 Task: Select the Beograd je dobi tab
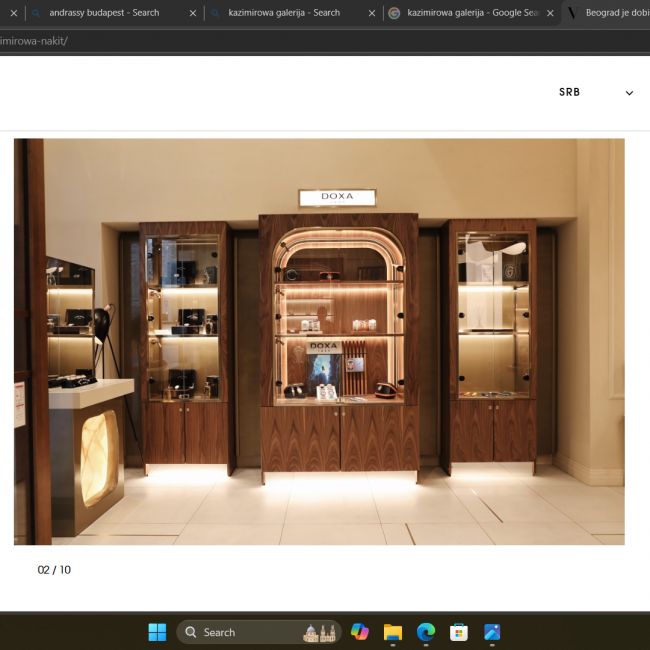tap(608, 13)
